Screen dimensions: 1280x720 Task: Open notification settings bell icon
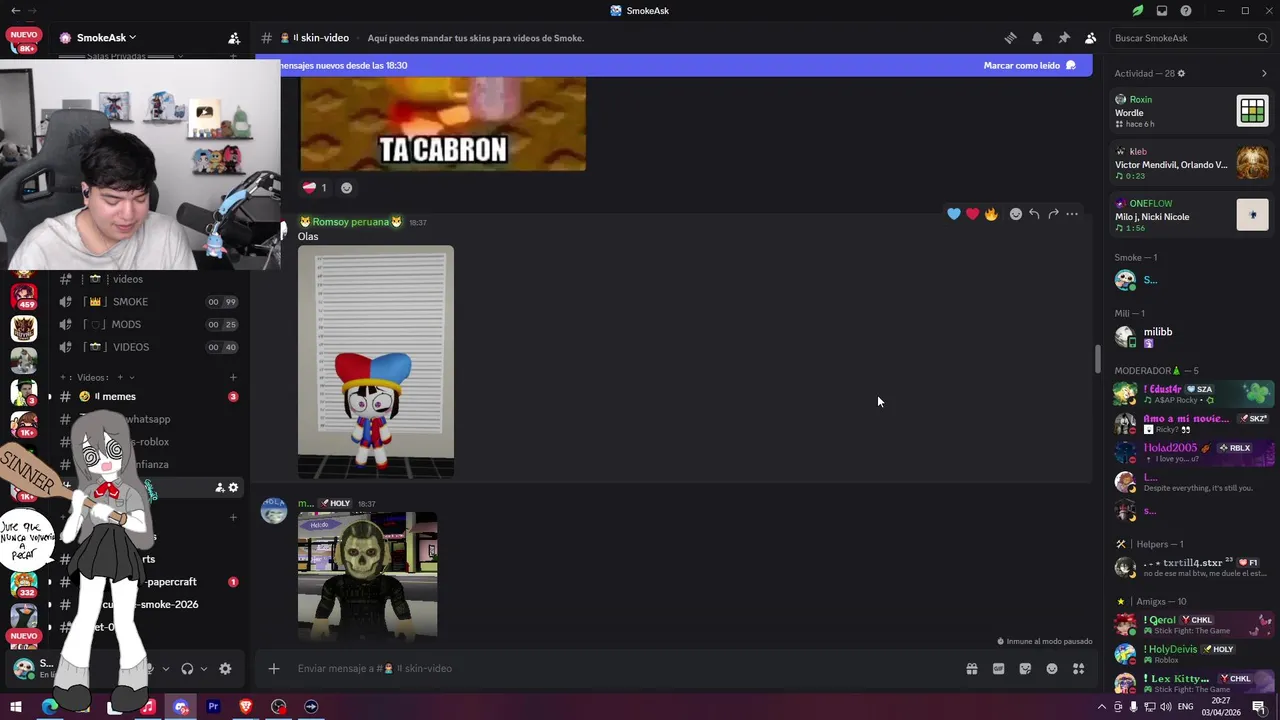pos(1037,38)
